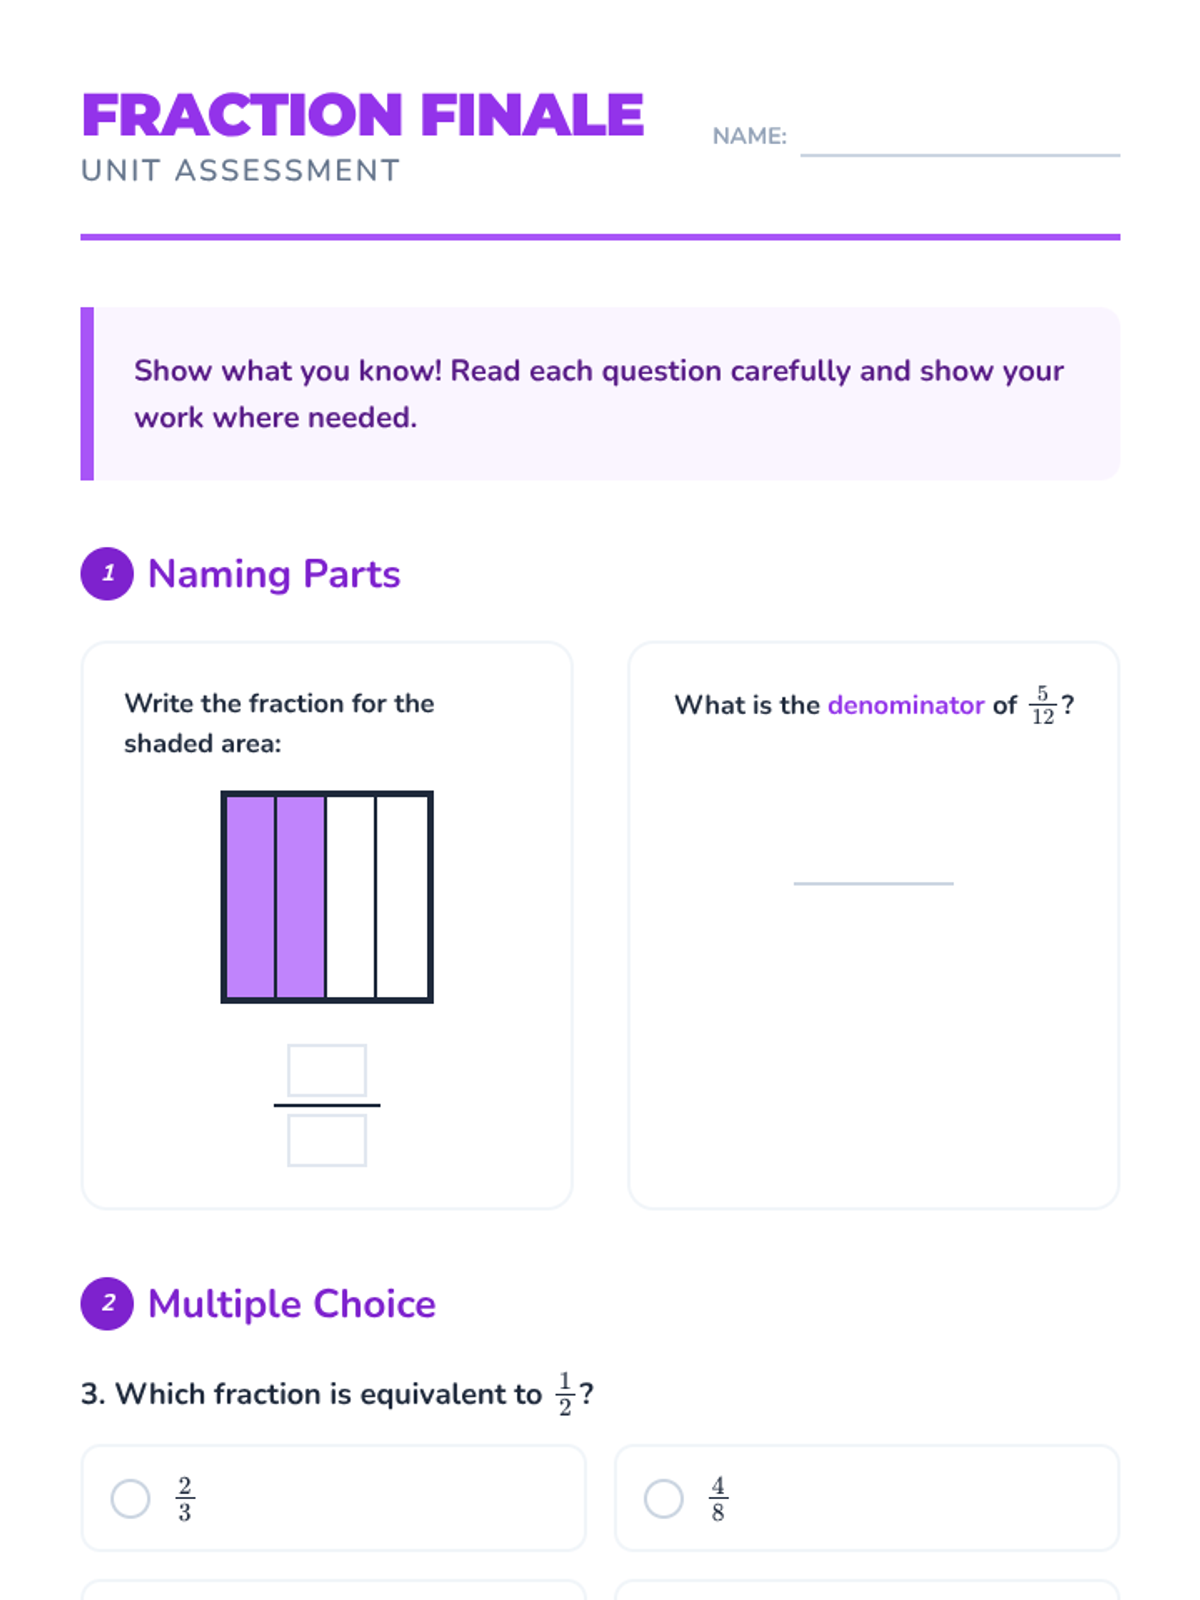Click the numerator box below the shaded diagram
1200x1600 pixels.
(x=327, y=1070)
